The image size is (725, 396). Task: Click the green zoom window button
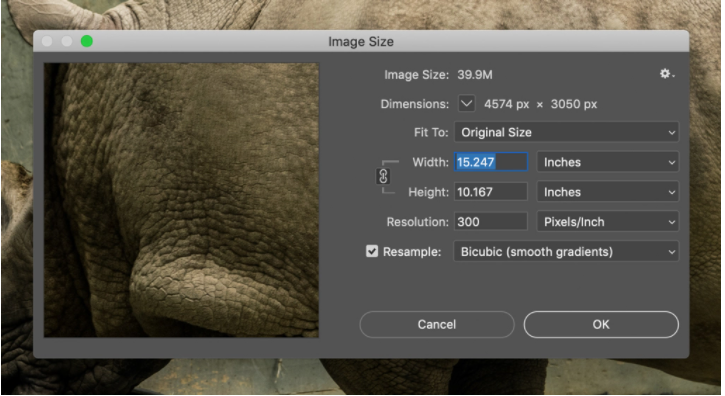point(86,42)
